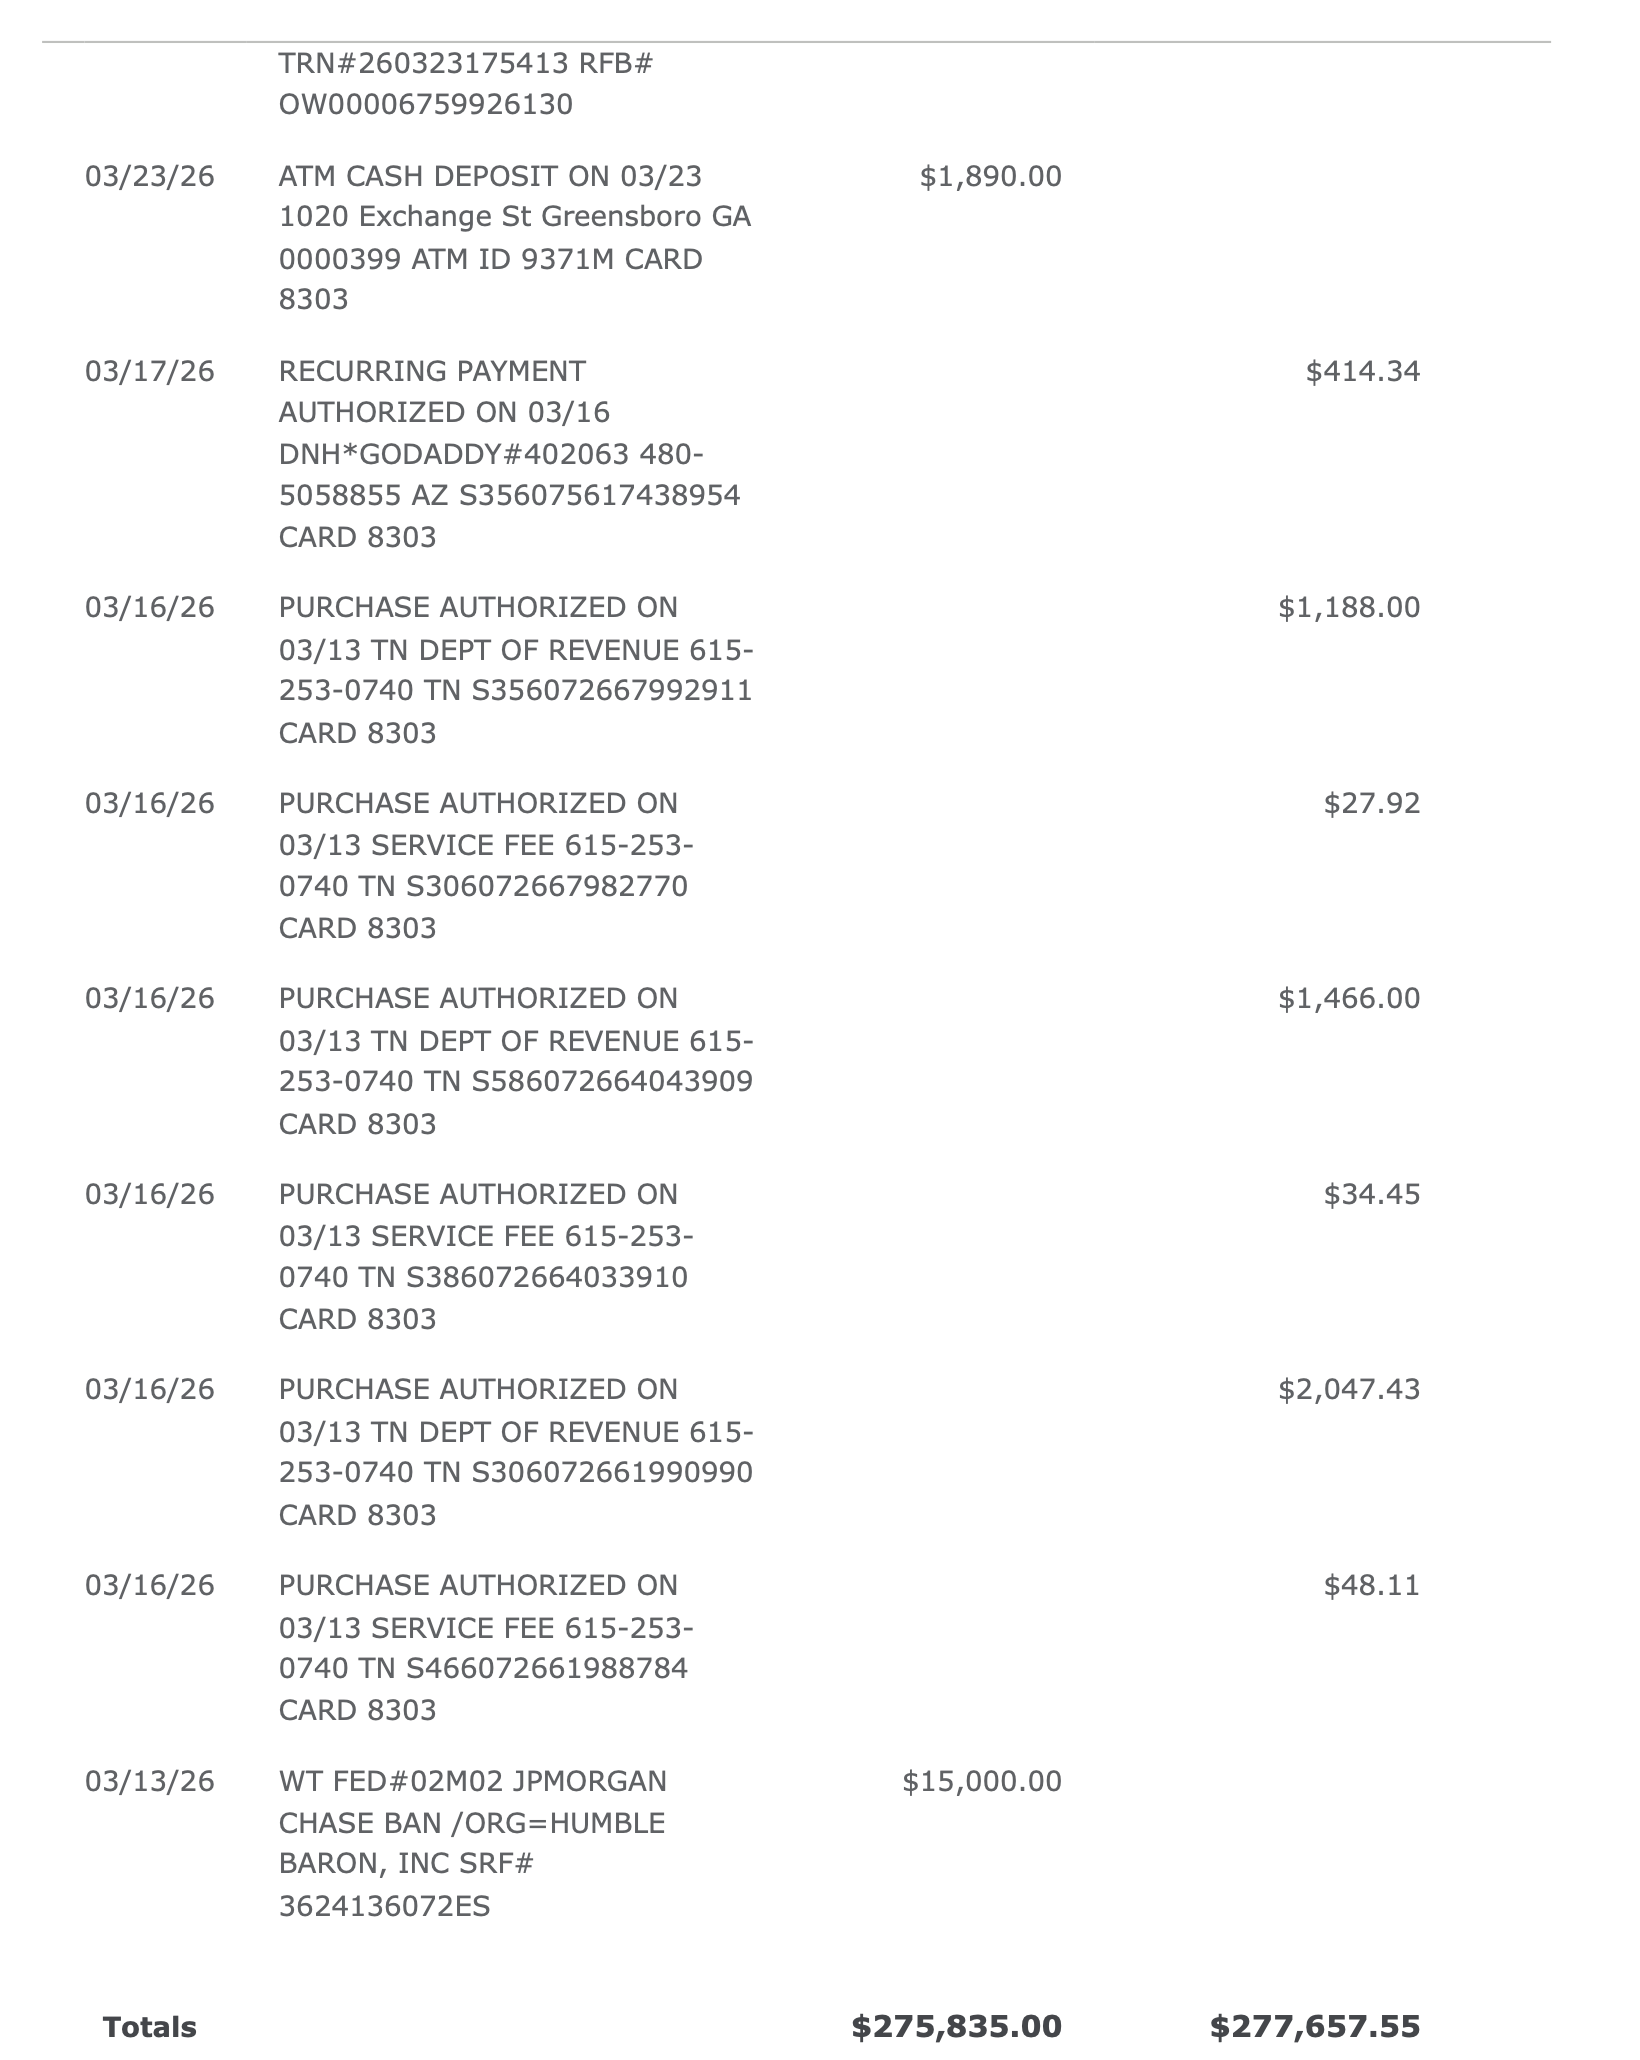Select the S386072664033910 service fee description
The height and width of the screenshot is (2060, 1640).
click(486, 1257)
